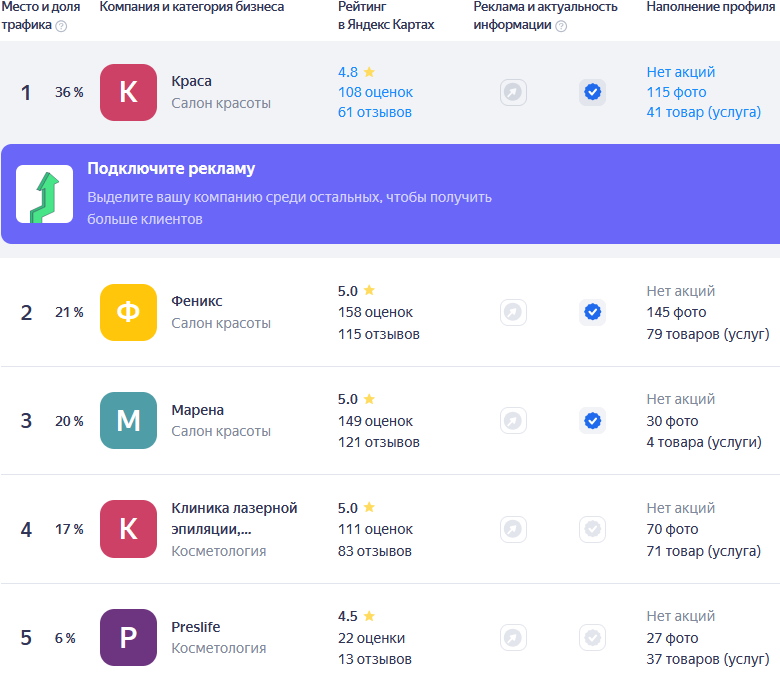The height and width of the screenshot is (689, 780).
Task: Open the 61 отзывов link for Краса
Action: point(374,112)
